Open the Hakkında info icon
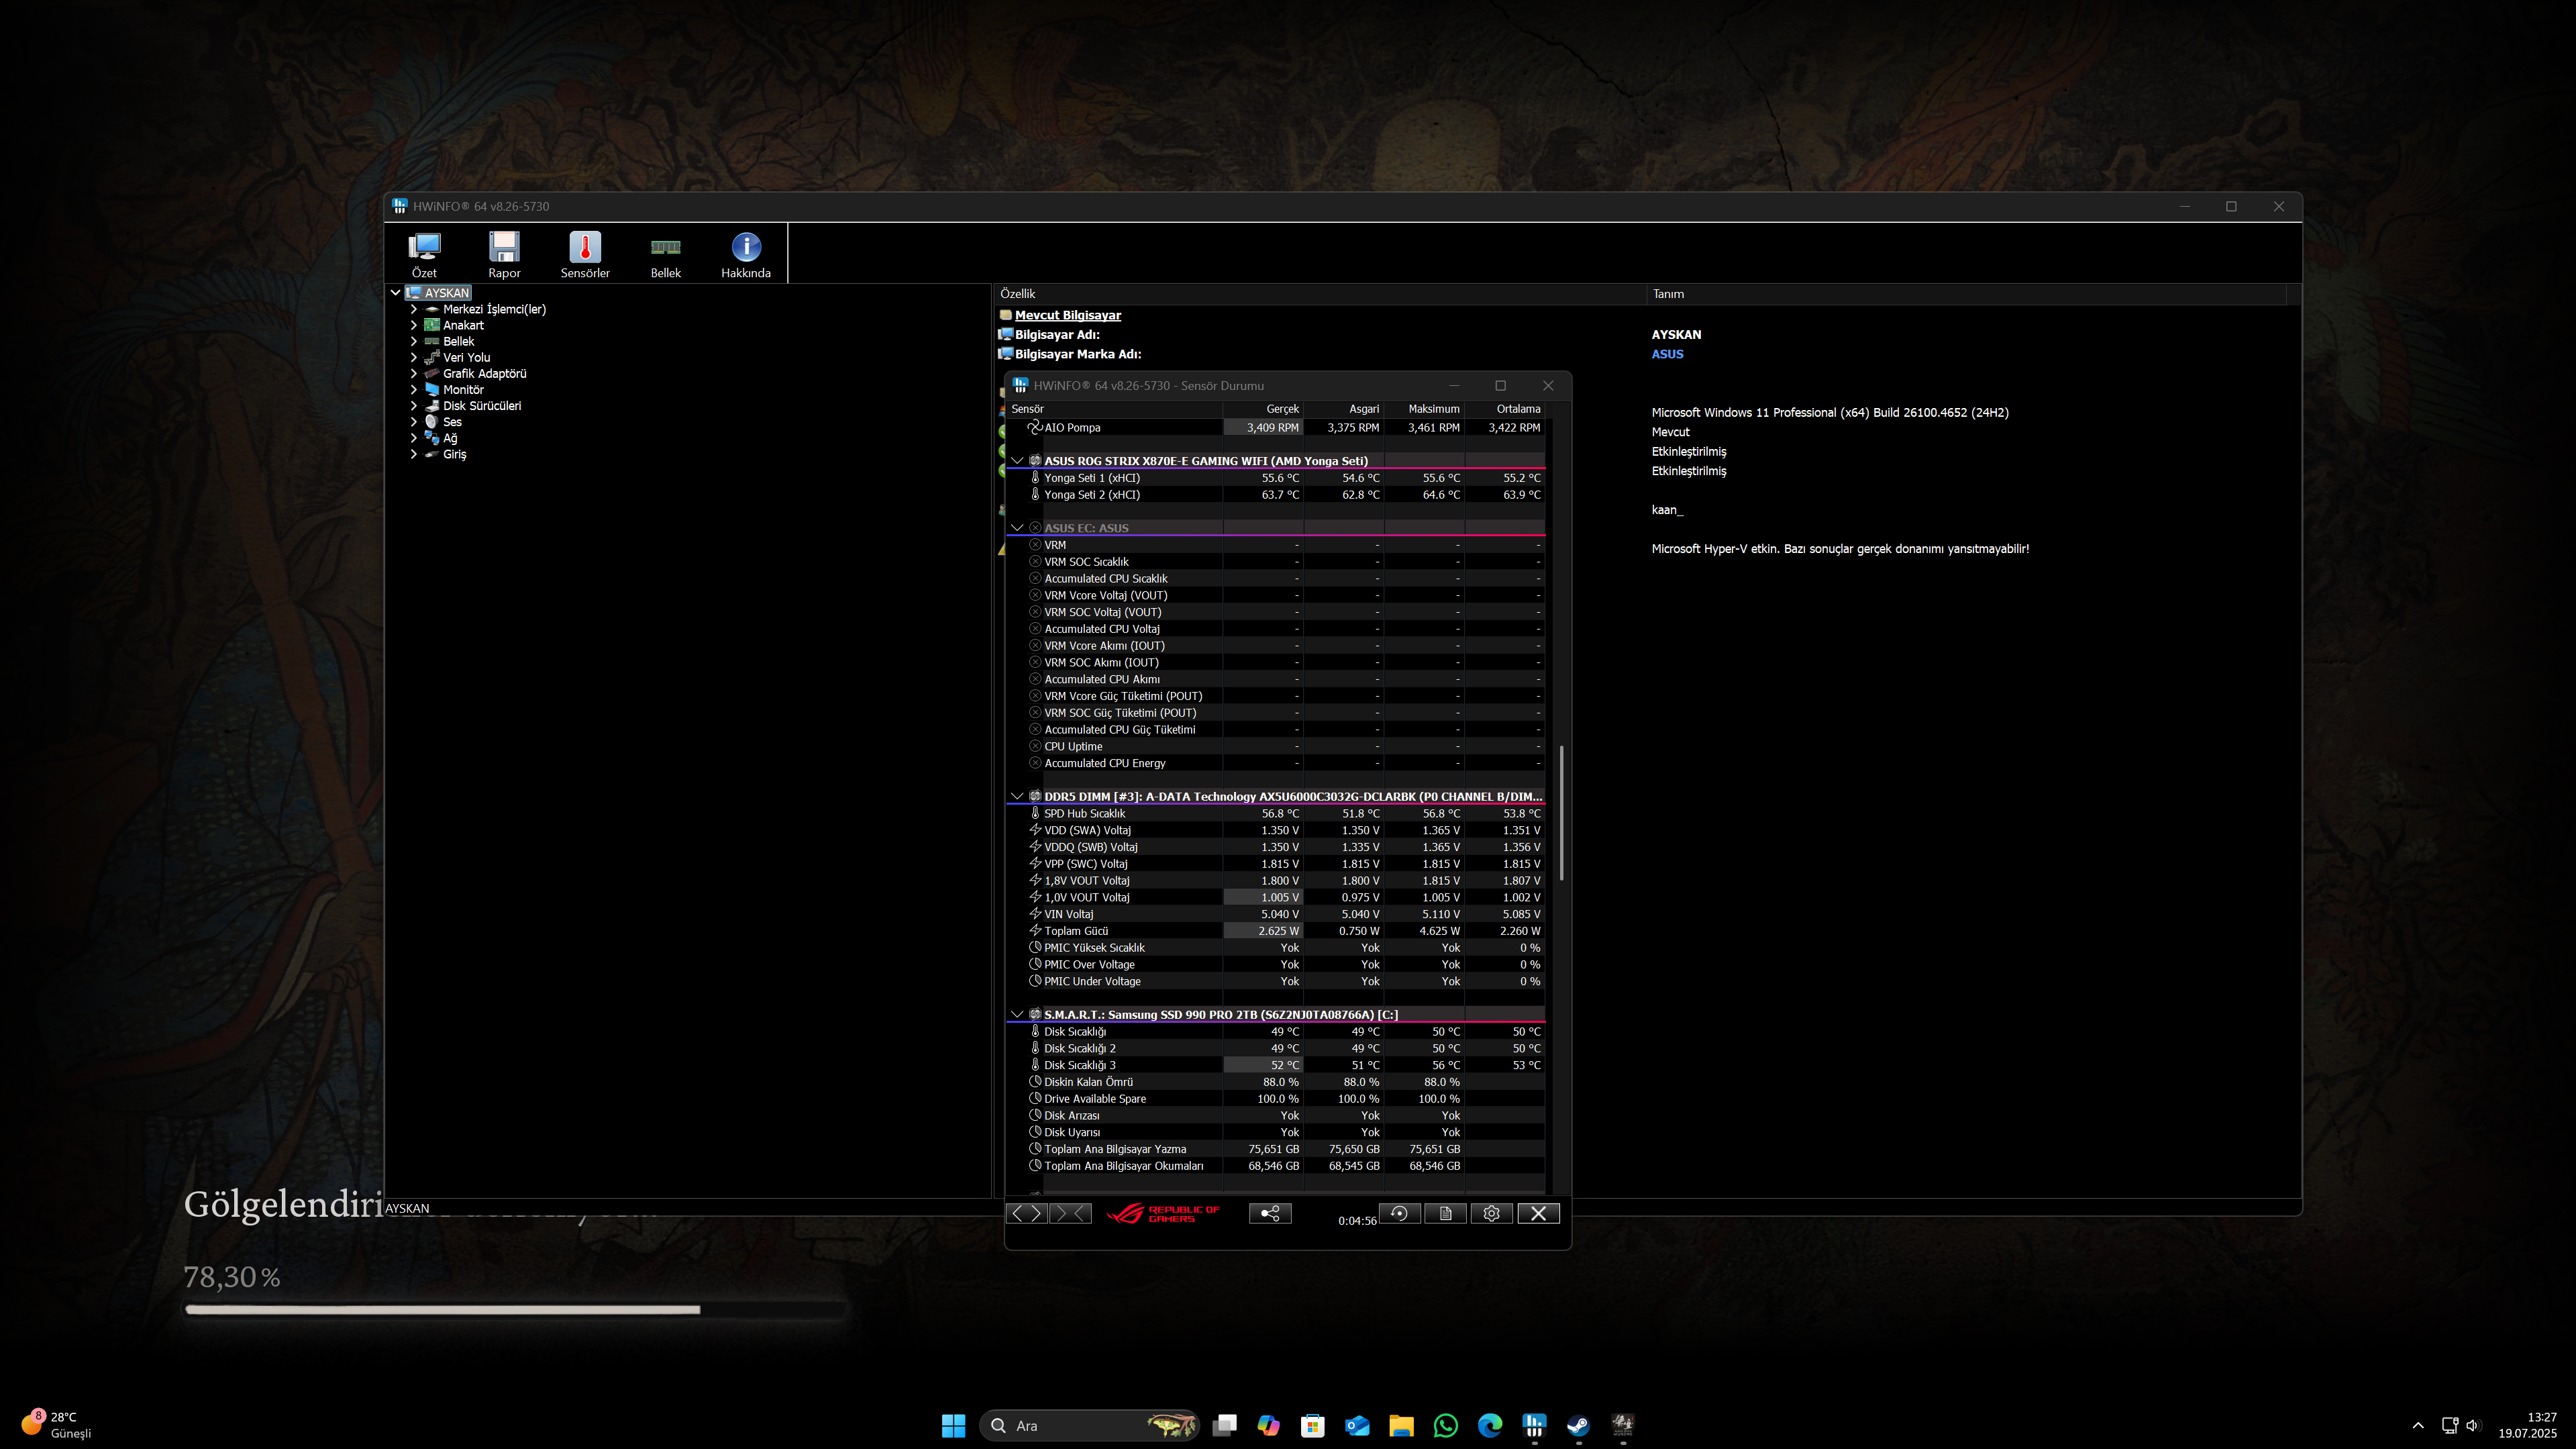Screen dimensions: 2576x1449 point(746,254)
